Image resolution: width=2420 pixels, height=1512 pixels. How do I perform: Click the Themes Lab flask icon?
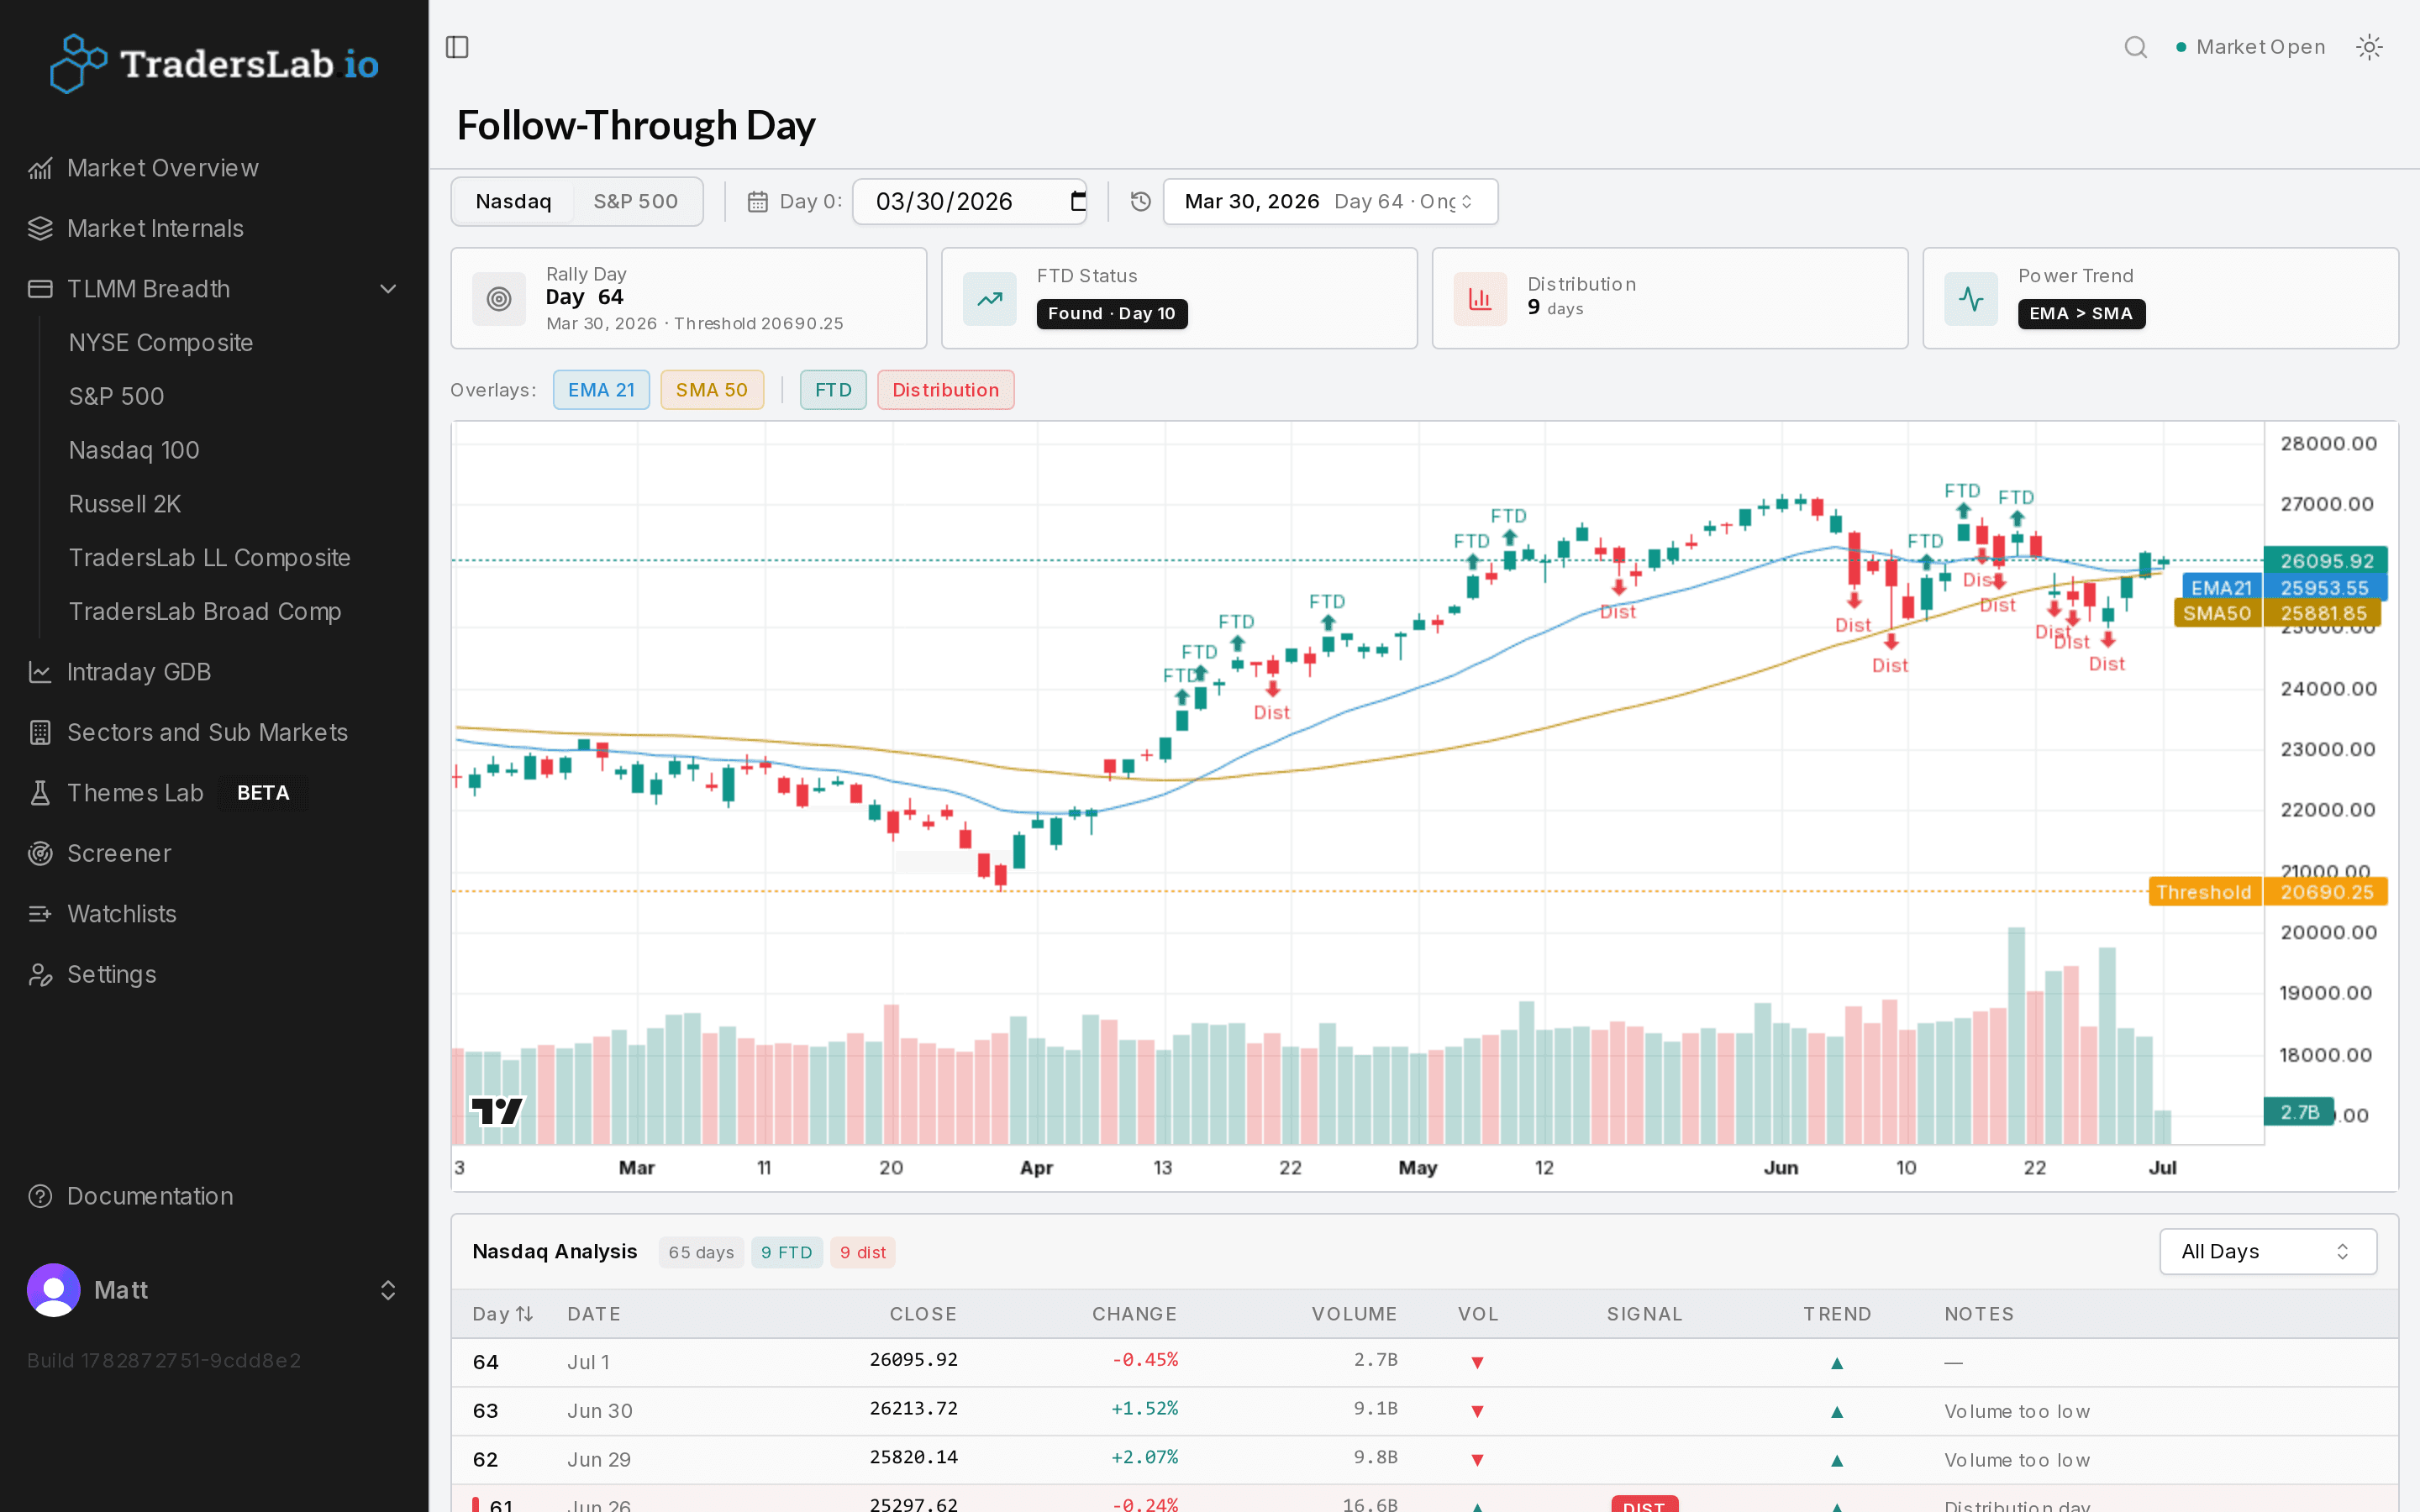[x=40, y=793]
